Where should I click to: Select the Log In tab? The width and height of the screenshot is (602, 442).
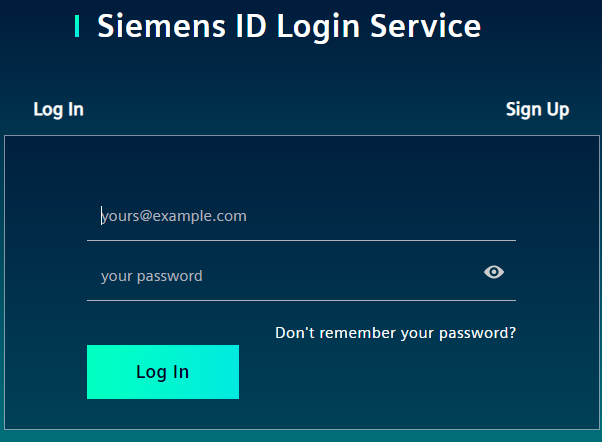pos(59,110)
